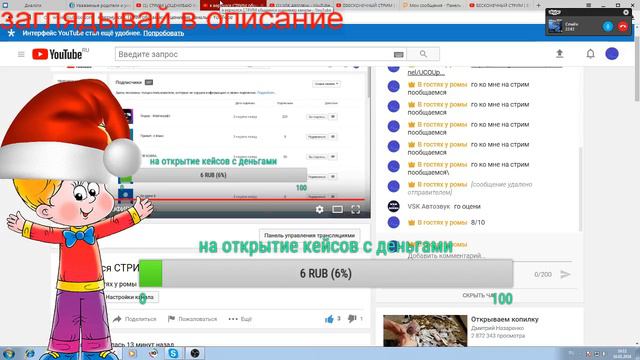Open 'Панель управления трансляциями' button
The width and height of the screenshot is (640, 360).
pos(309,236)
